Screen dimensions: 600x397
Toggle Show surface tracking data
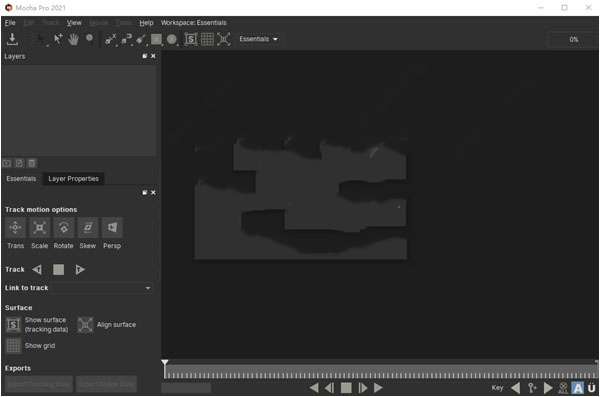[13, 325]
